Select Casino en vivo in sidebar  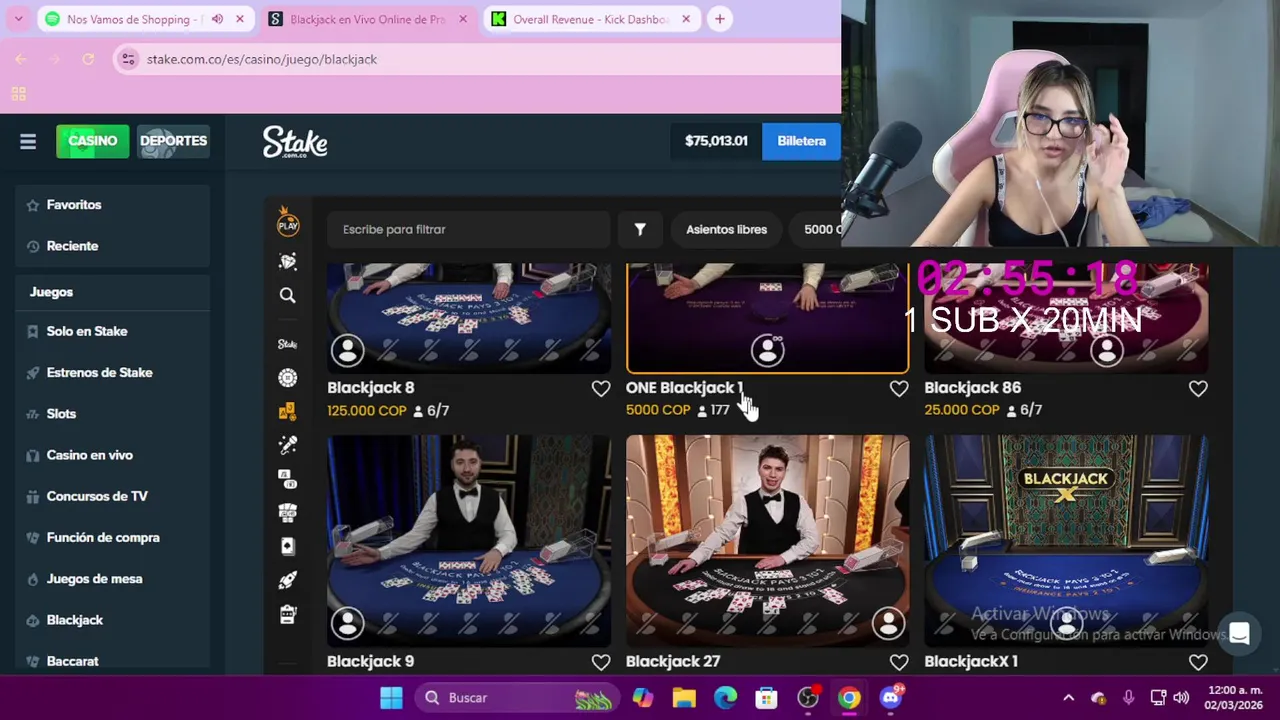point(112,455)
